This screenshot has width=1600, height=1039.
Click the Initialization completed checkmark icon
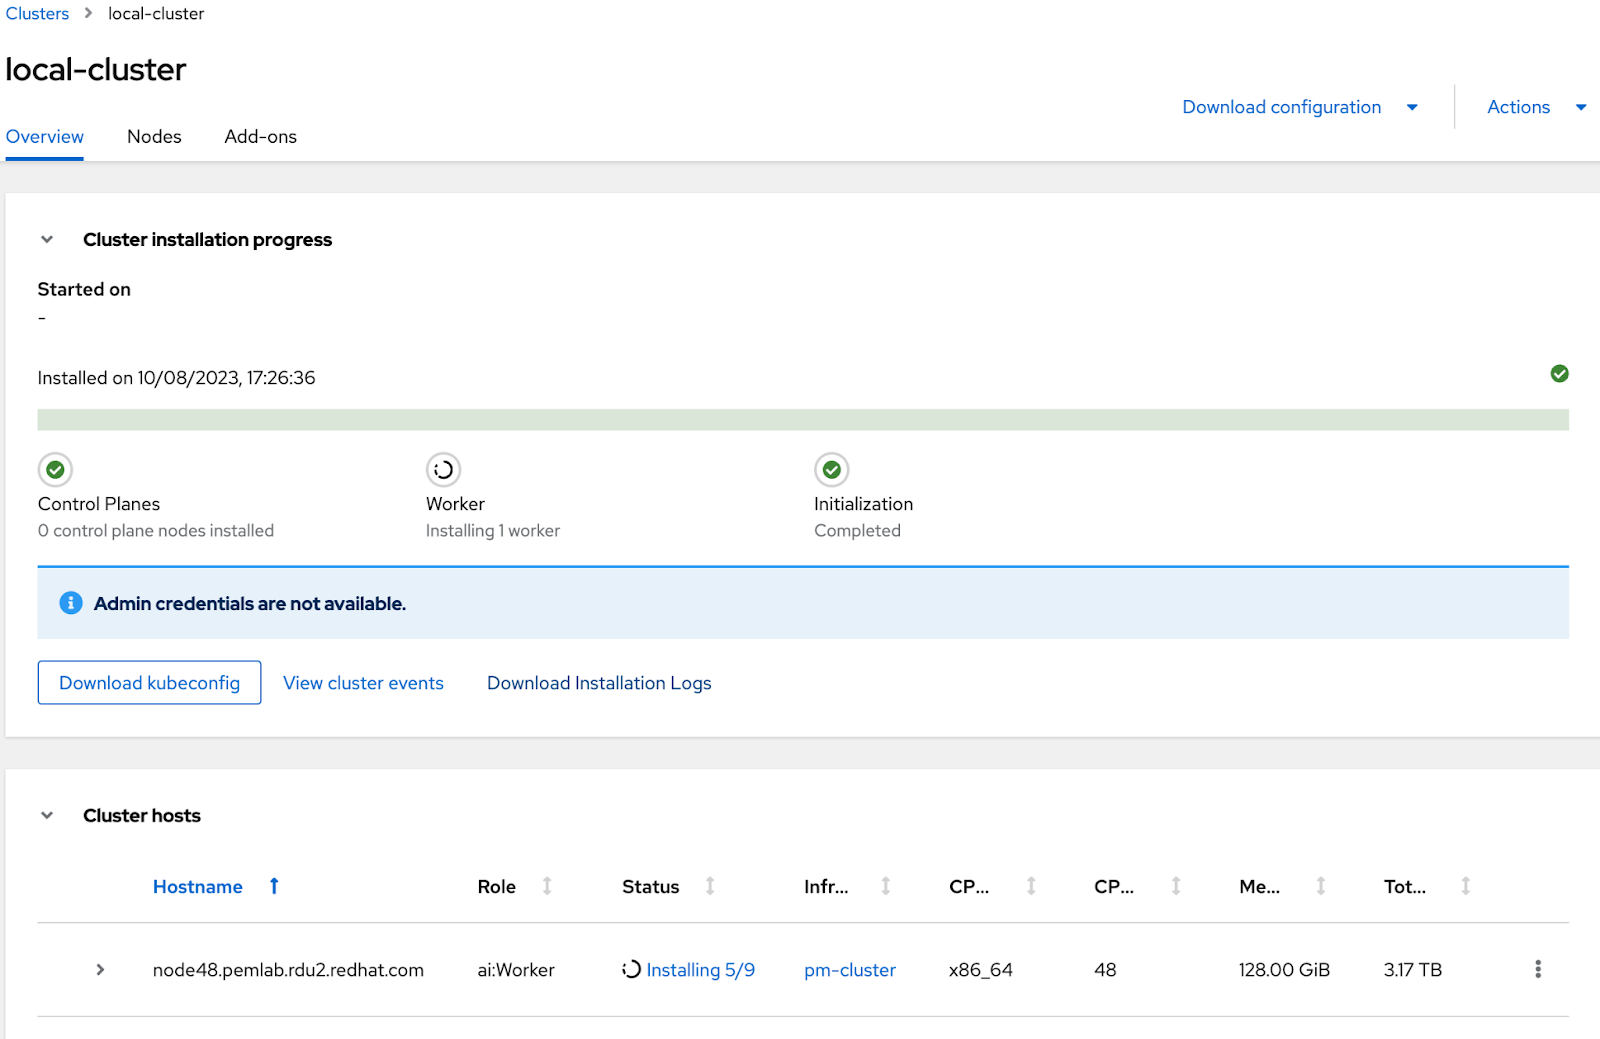(x=831, y=469)
